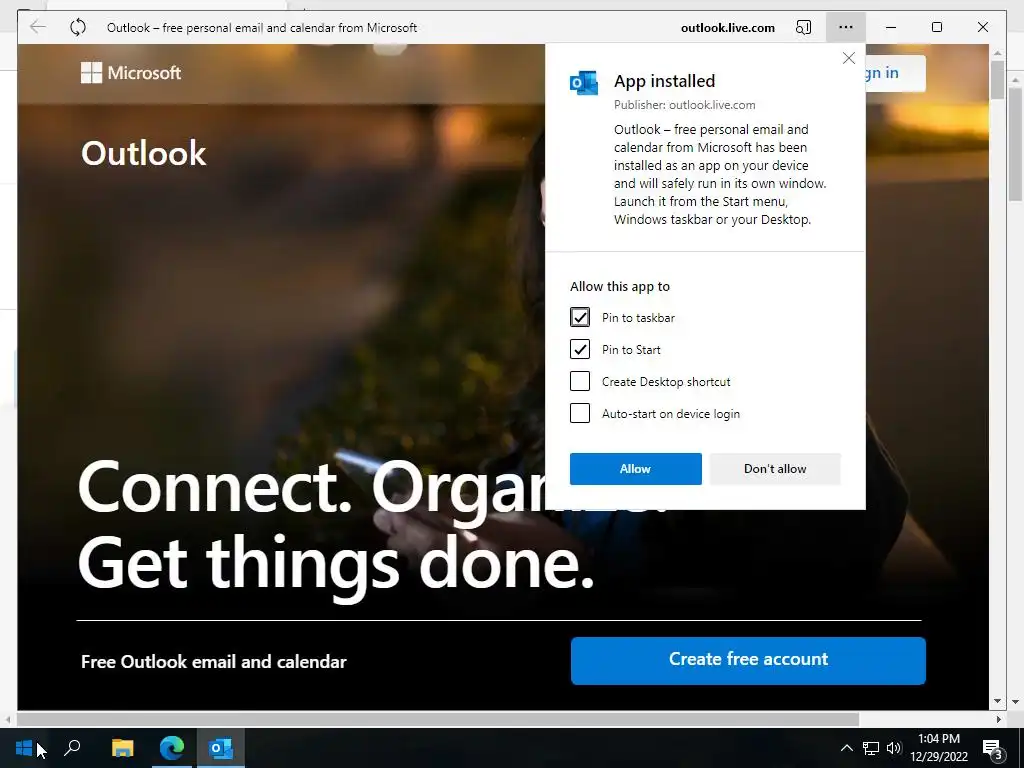Toggle the Pin to taskbar checkbox
This screenshot has width=1024, height=768.
pyautogui.click(x=580, y=317)
